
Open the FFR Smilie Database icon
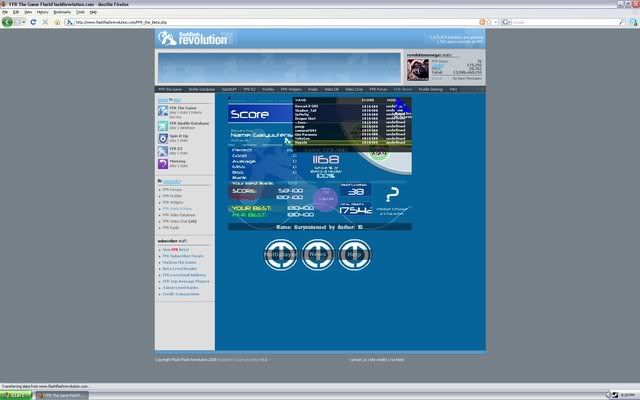point(162,126)
